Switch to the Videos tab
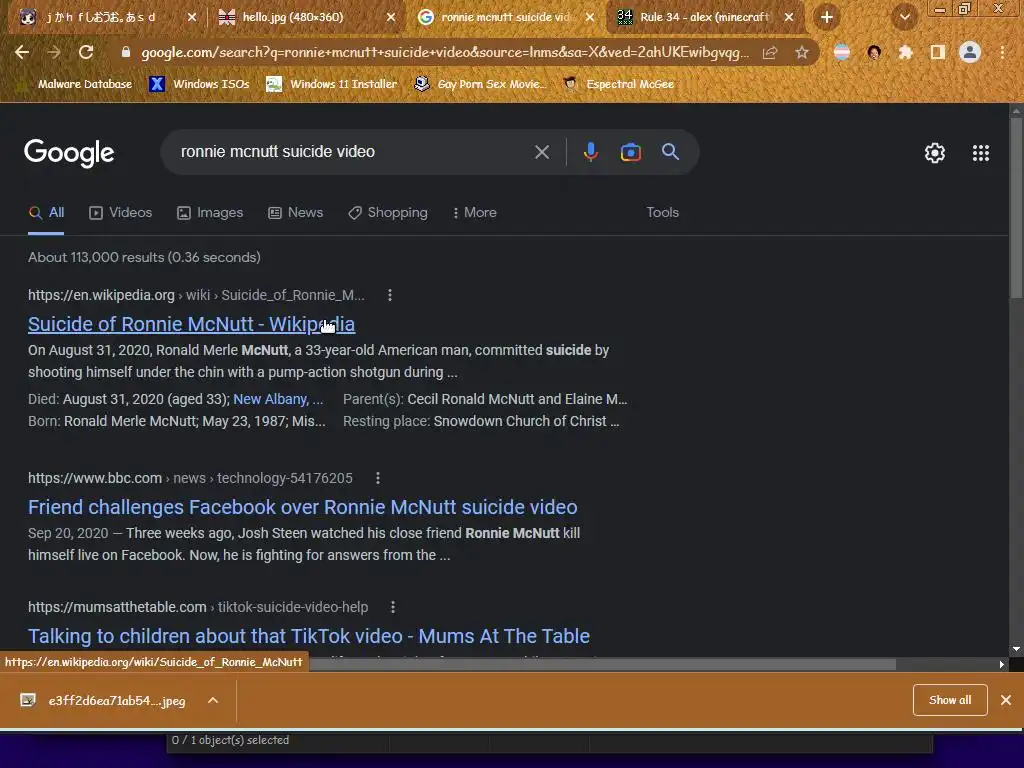The image size is (1024, 768). coord(121,213)
